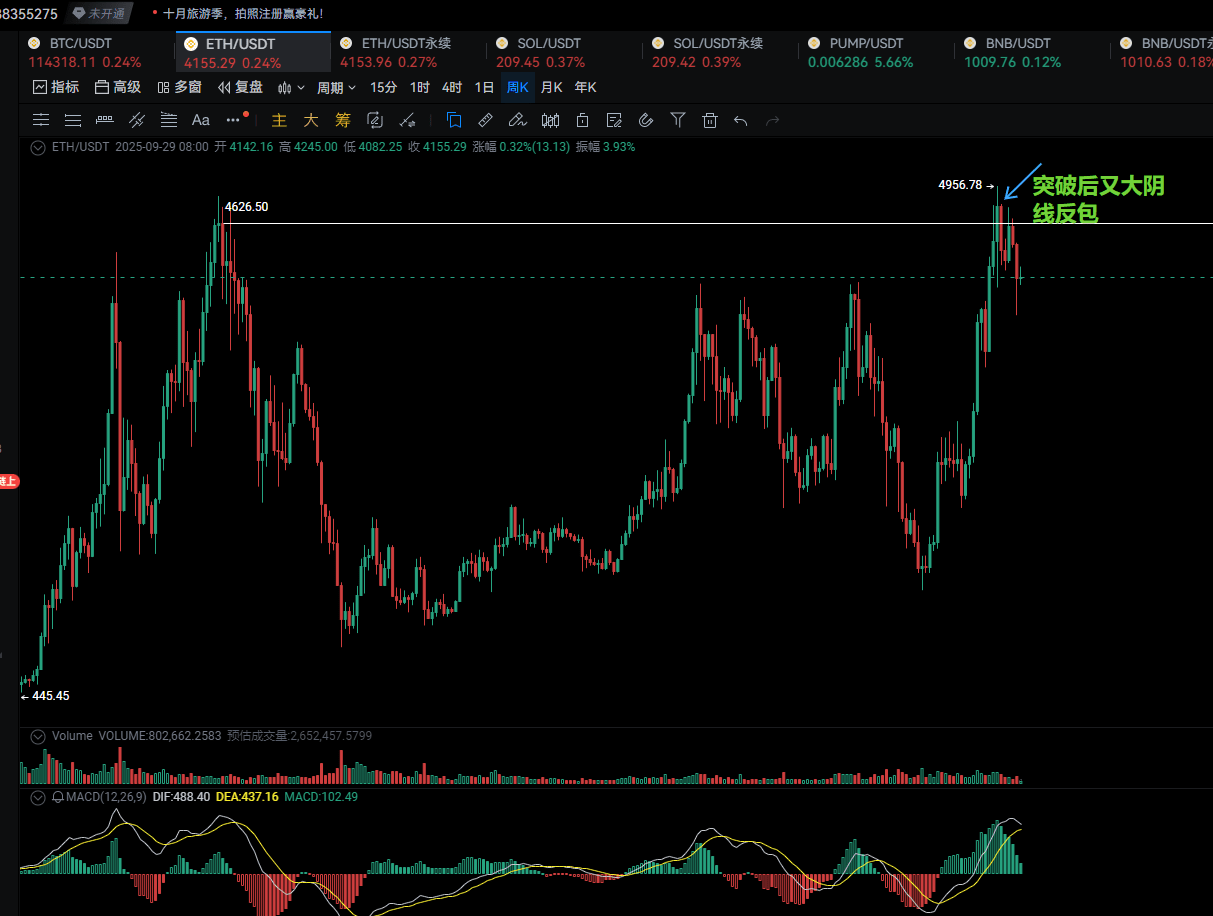Collapse the MACD indicator panel
Viewport: 1213px width, 916px height.
[38, 797]
